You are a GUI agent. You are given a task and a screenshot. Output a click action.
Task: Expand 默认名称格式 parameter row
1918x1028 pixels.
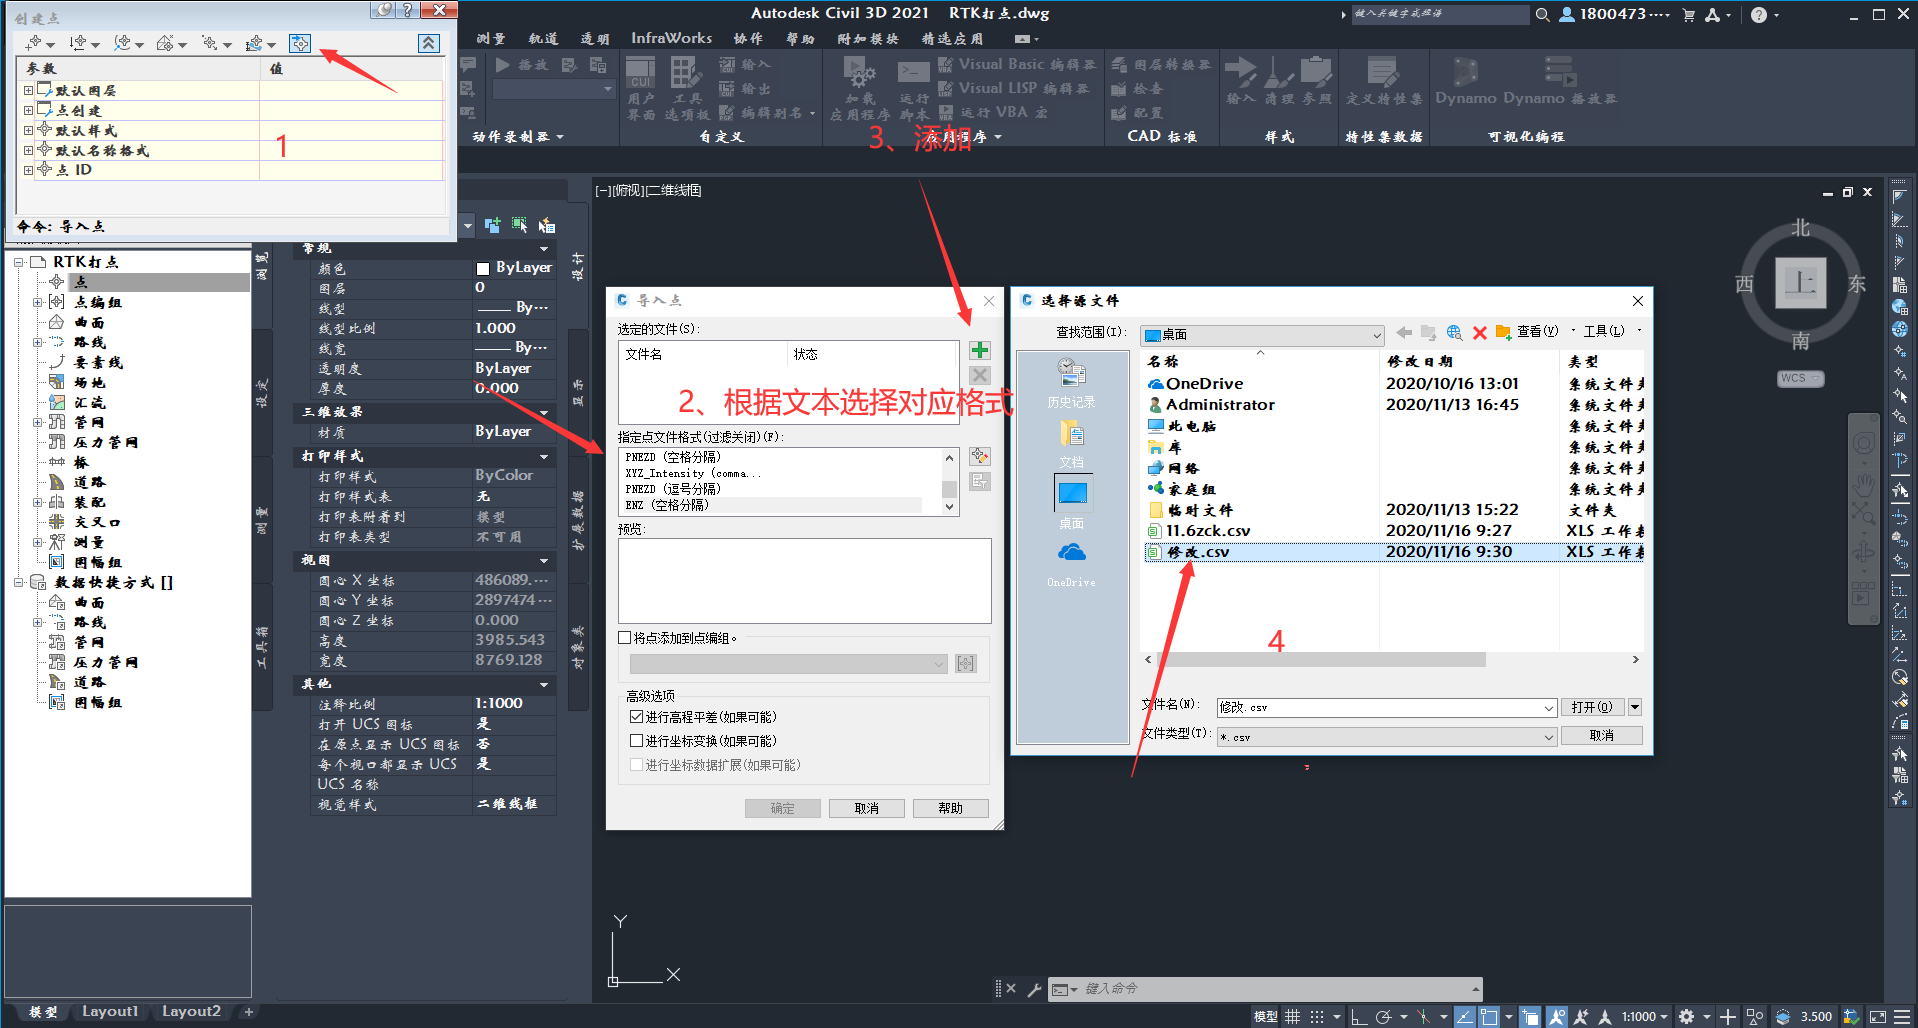(x=28, y=150)
